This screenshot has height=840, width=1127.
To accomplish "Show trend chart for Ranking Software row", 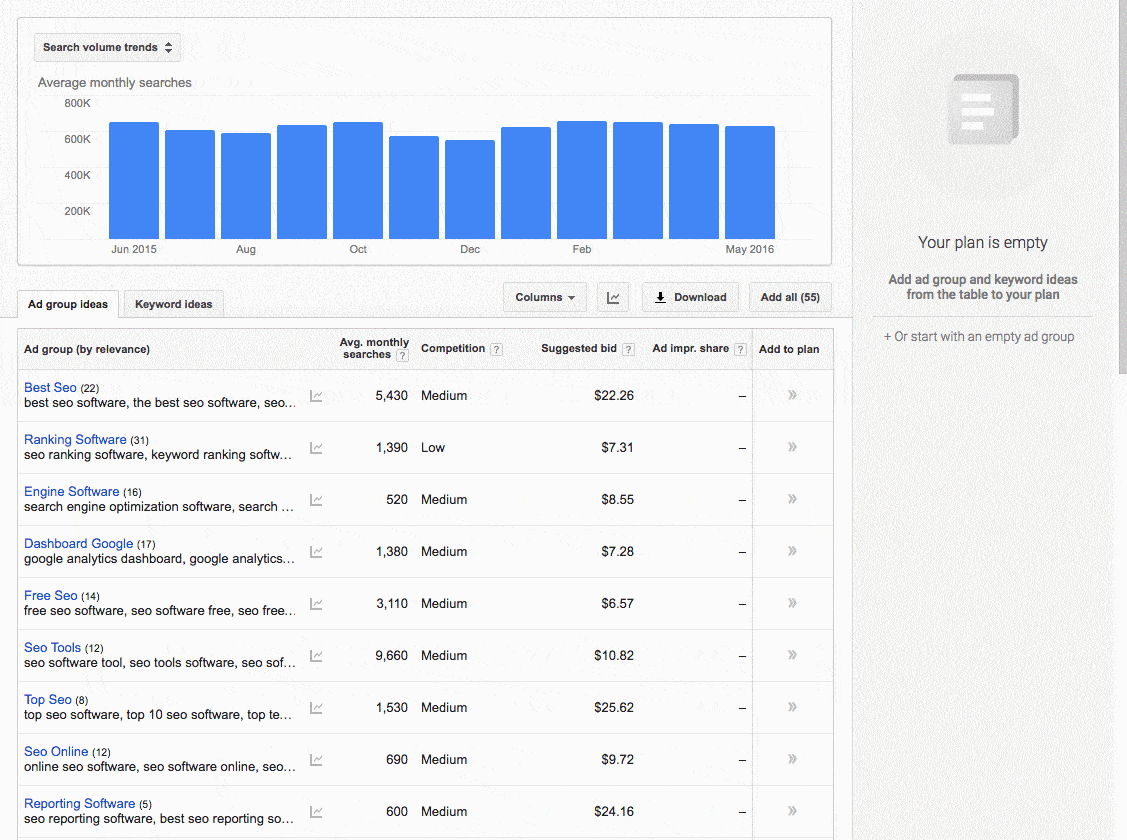I will [x=316, y=448].
